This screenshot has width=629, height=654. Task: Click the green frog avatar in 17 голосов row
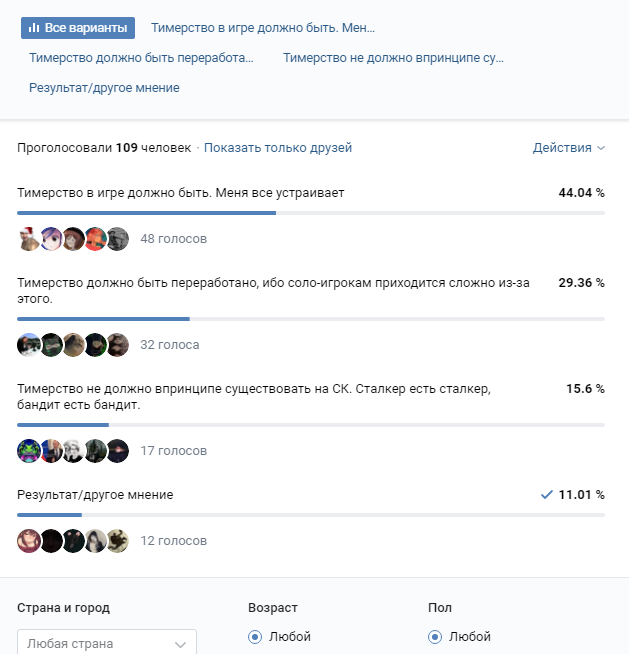29,451
